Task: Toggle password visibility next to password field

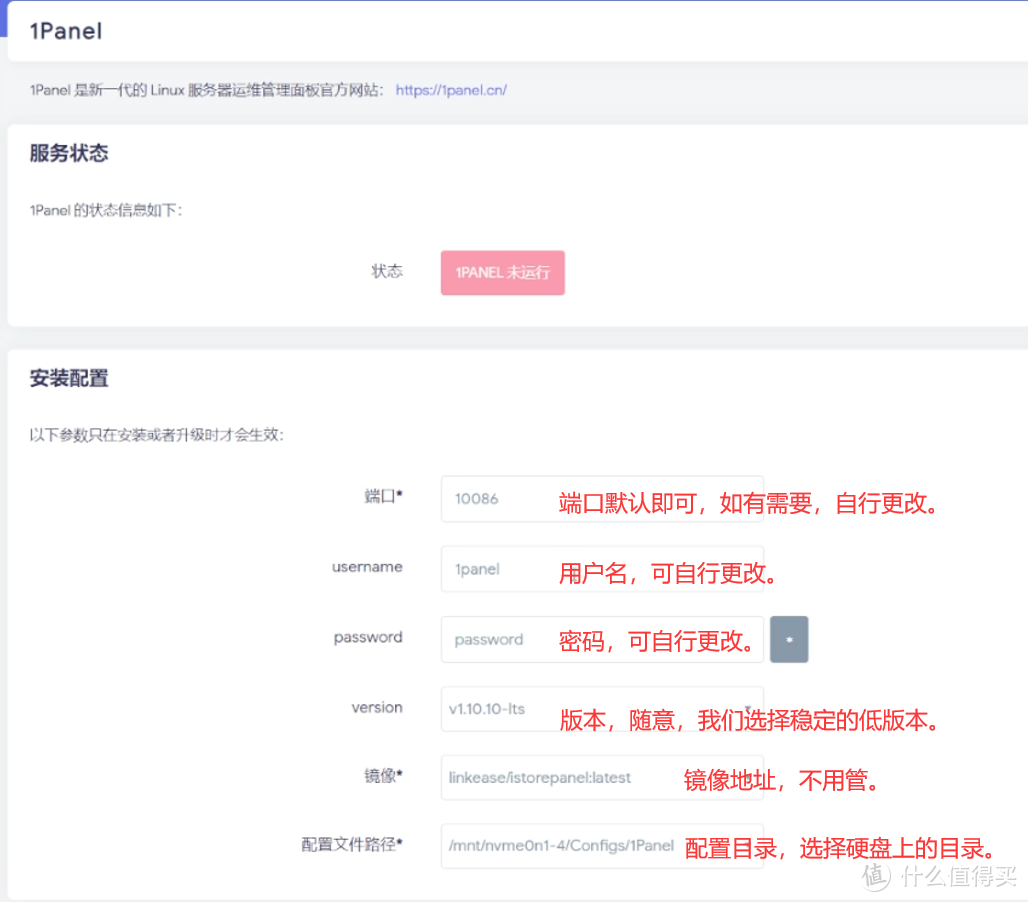Action: [x=789, y=639]
